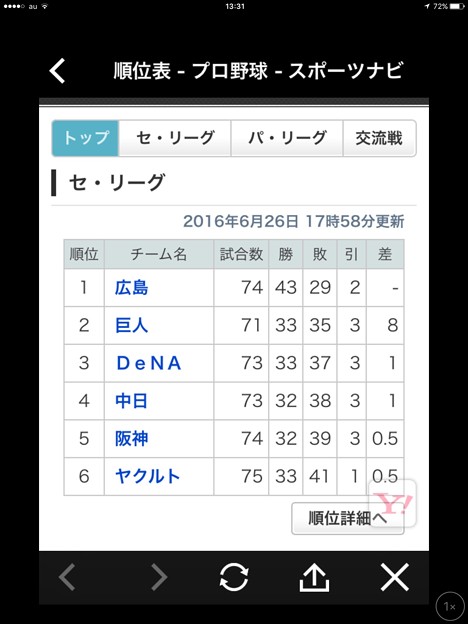Screen dimensions: 468x624
Task: Close the browser view with X icon
Action: [394, 577]
